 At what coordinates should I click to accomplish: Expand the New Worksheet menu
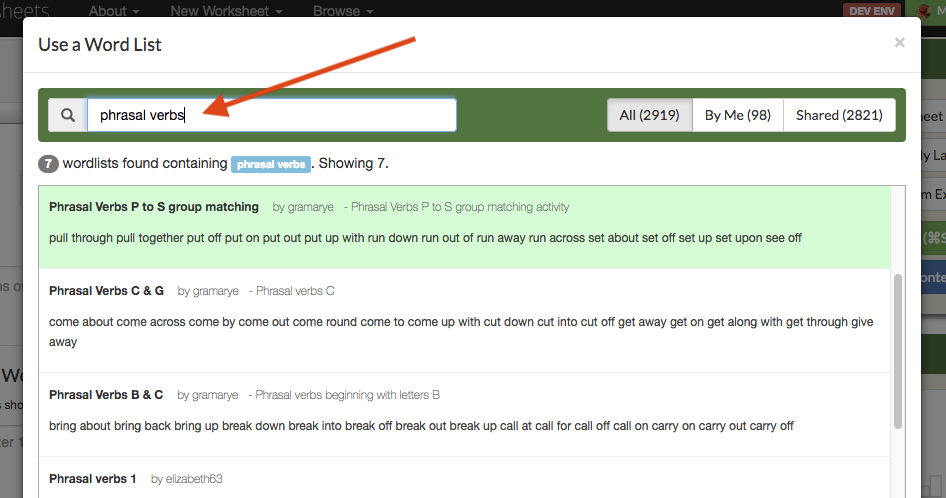click(226, 10)
